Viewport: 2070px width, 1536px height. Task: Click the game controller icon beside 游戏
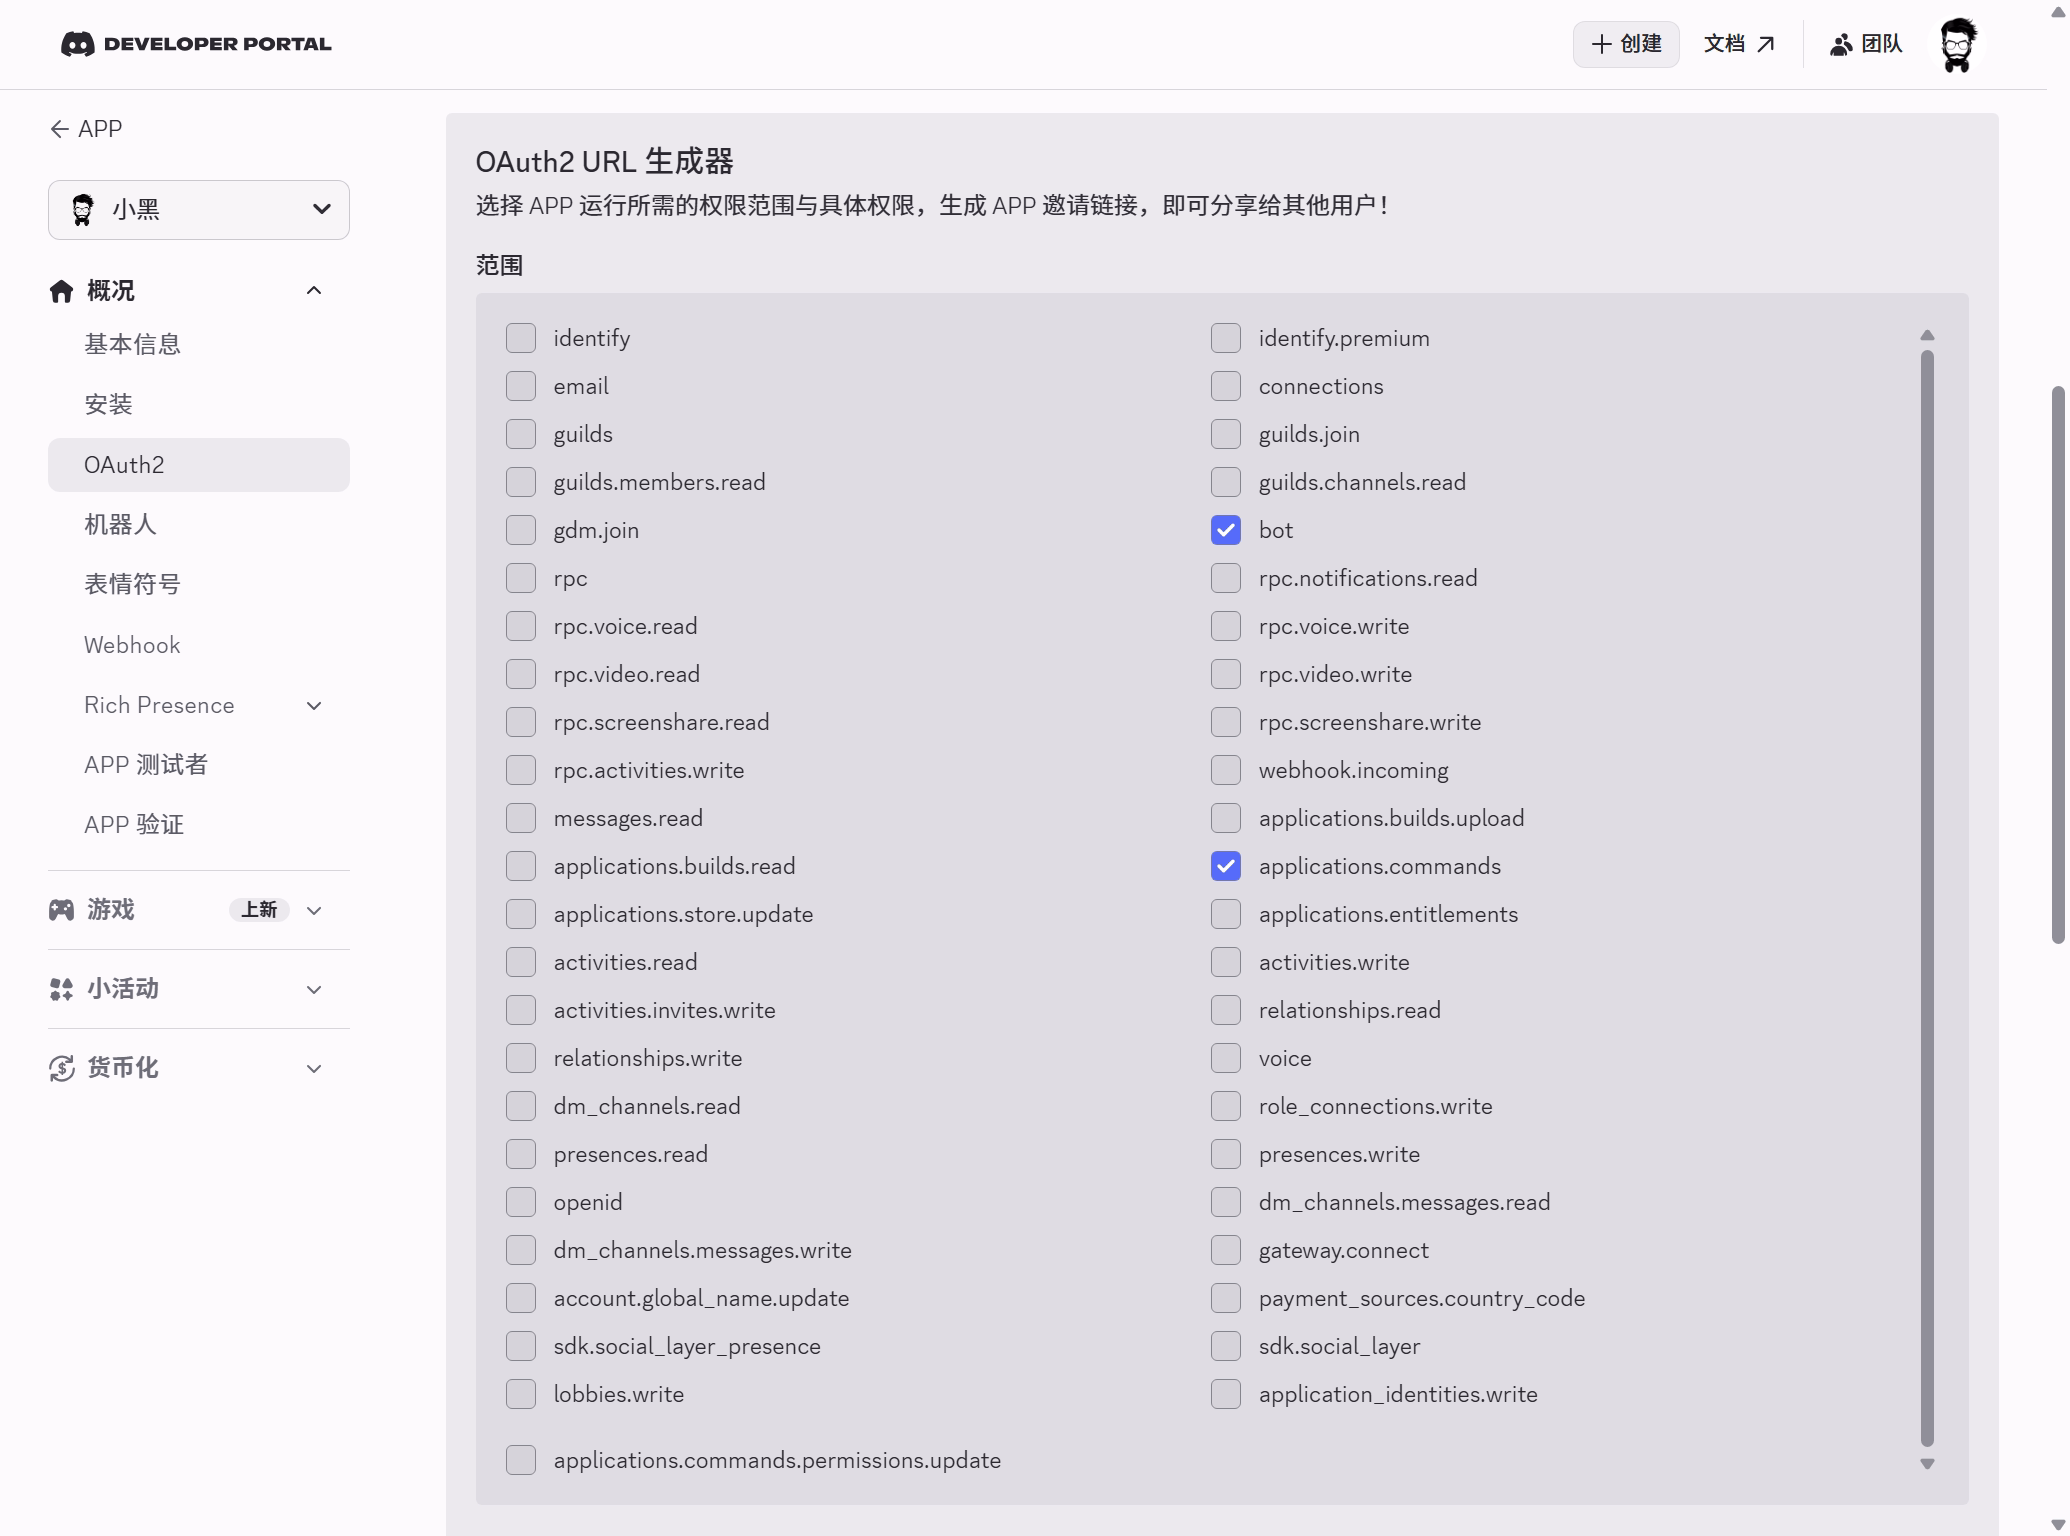(61, 909)
